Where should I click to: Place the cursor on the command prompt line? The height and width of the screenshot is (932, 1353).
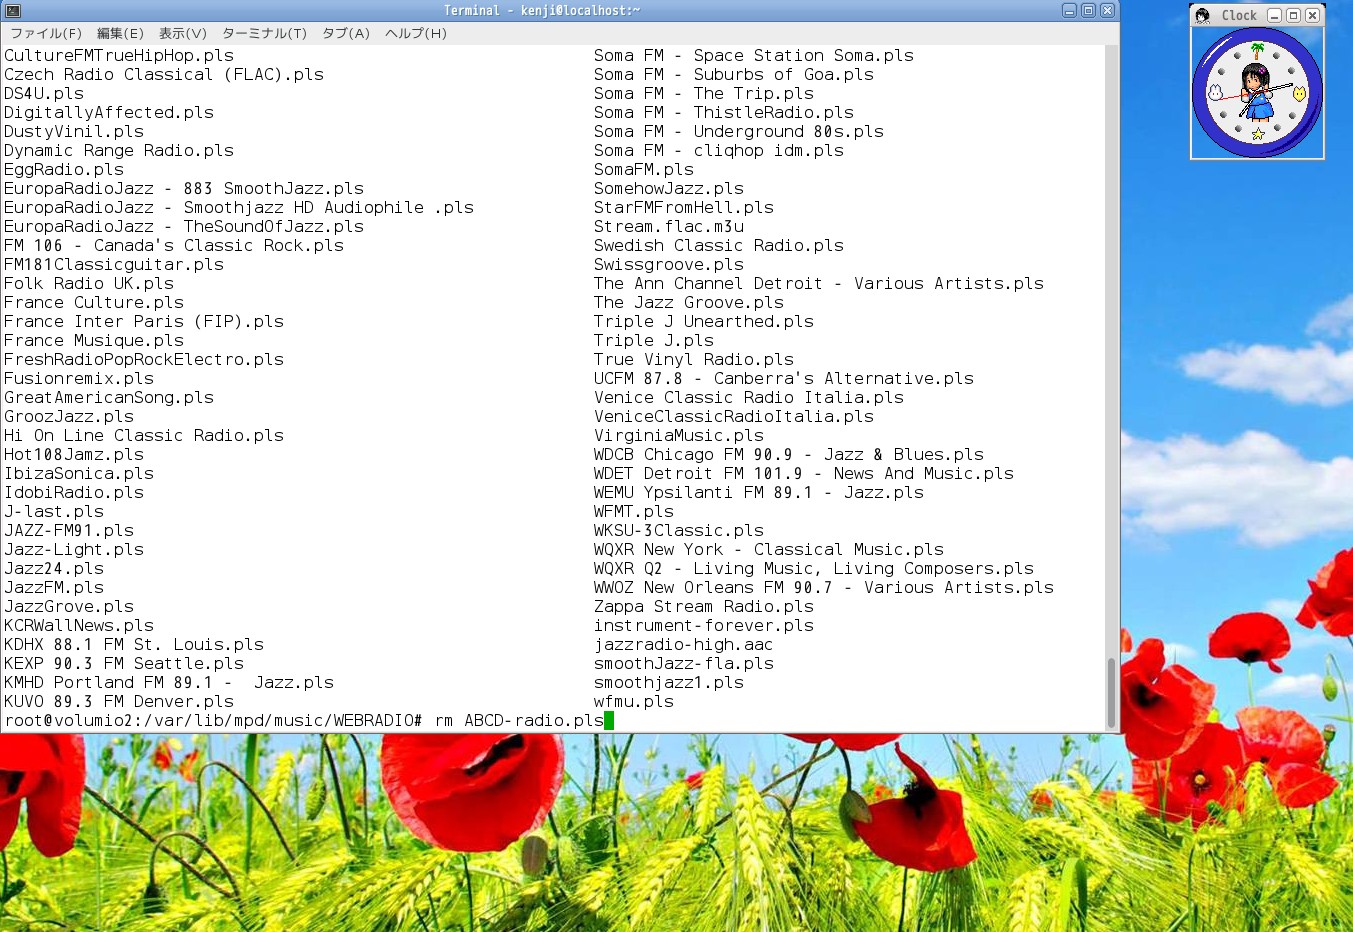[300, 720]
